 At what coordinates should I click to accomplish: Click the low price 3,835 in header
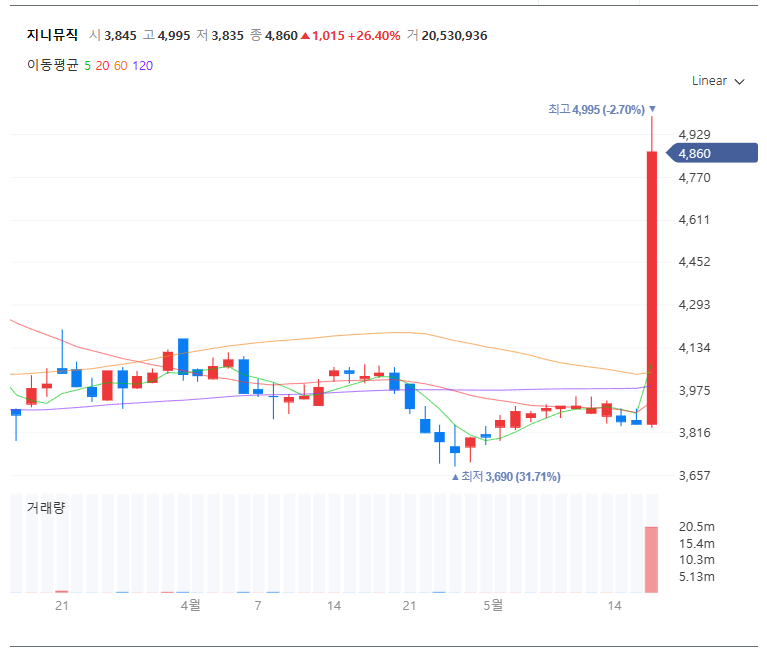coord(227,36)
